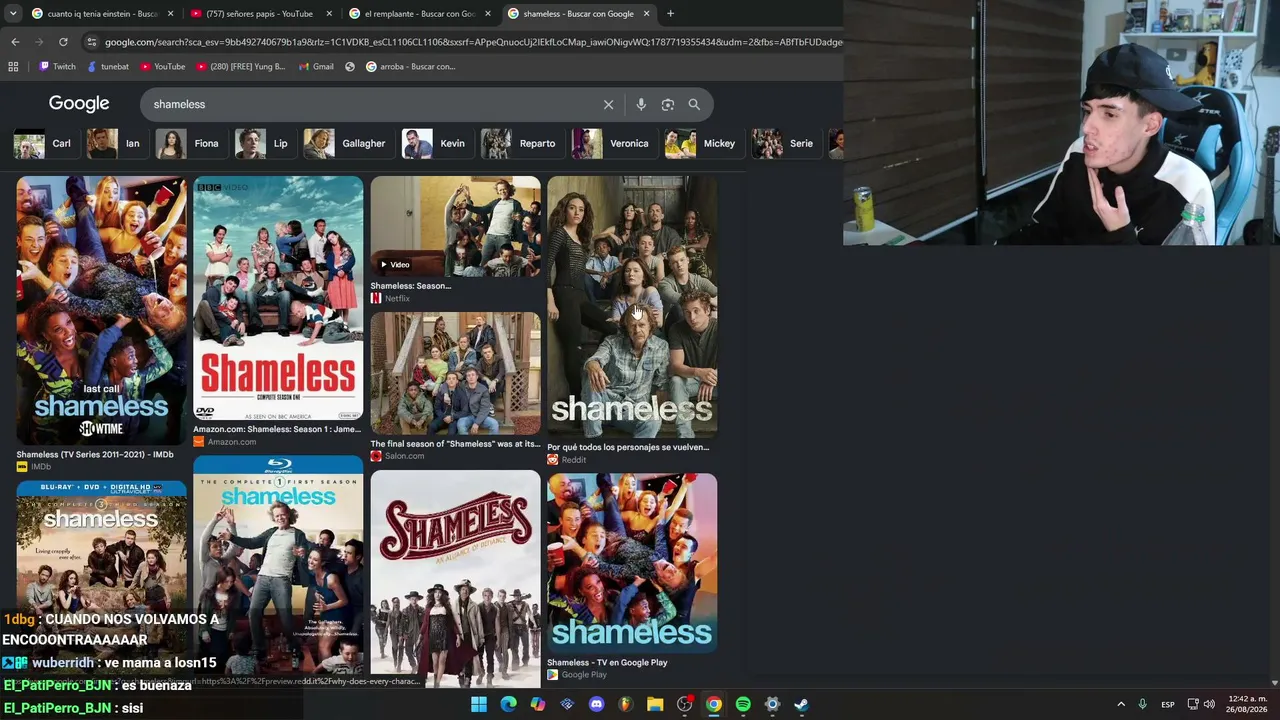Click into the 'shameless' search field
Viewport: 1280px width, 720px height.
tap(370, 104)
